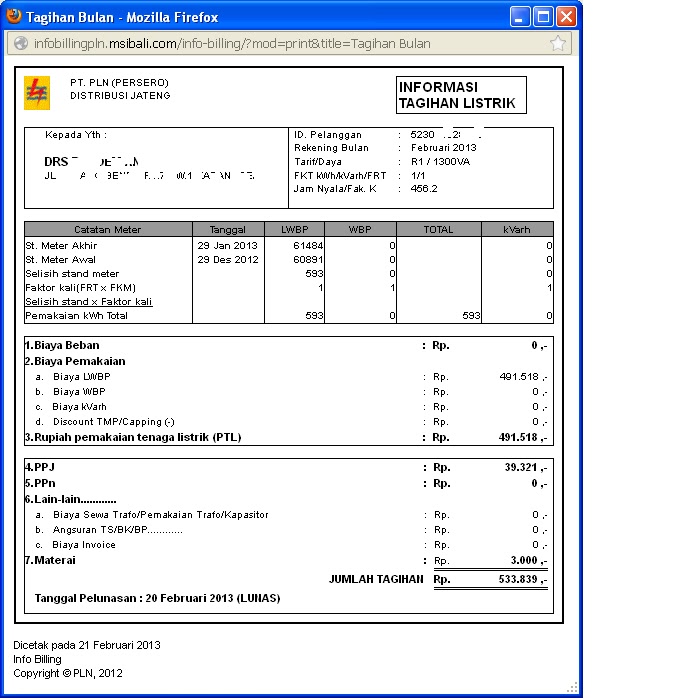Screen dimensions: 680x698
Task: Click the infobillingpln URL address field
Action: (x=289, y=43)
